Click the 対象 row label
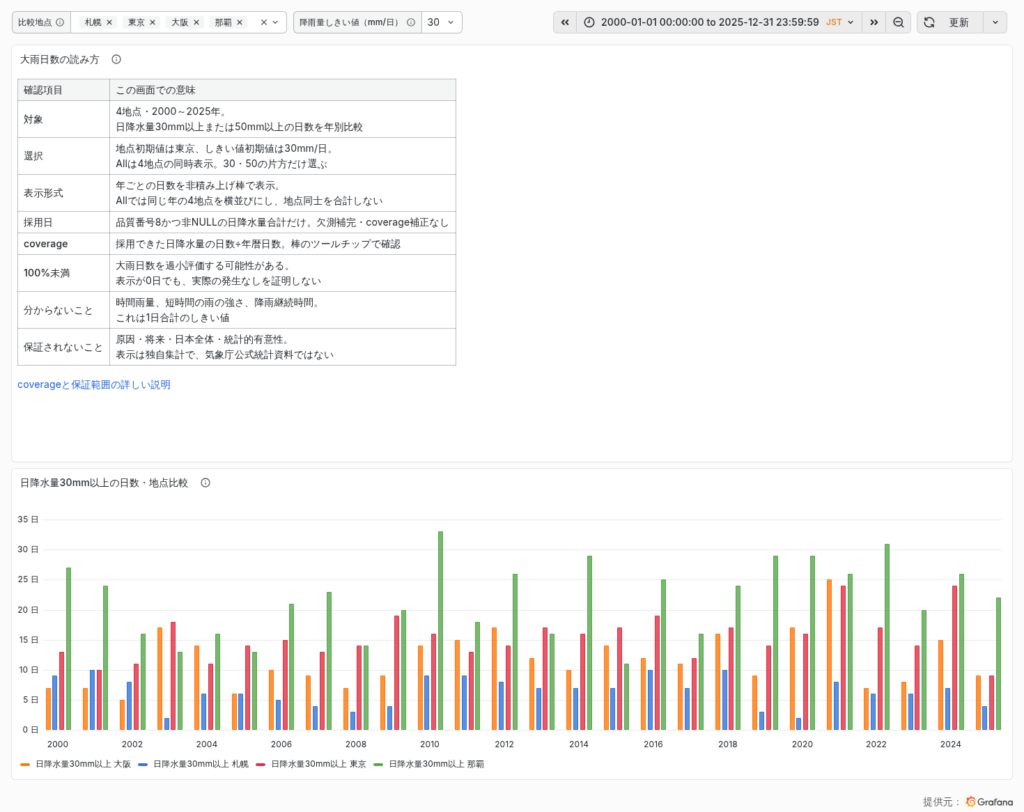 33,119
